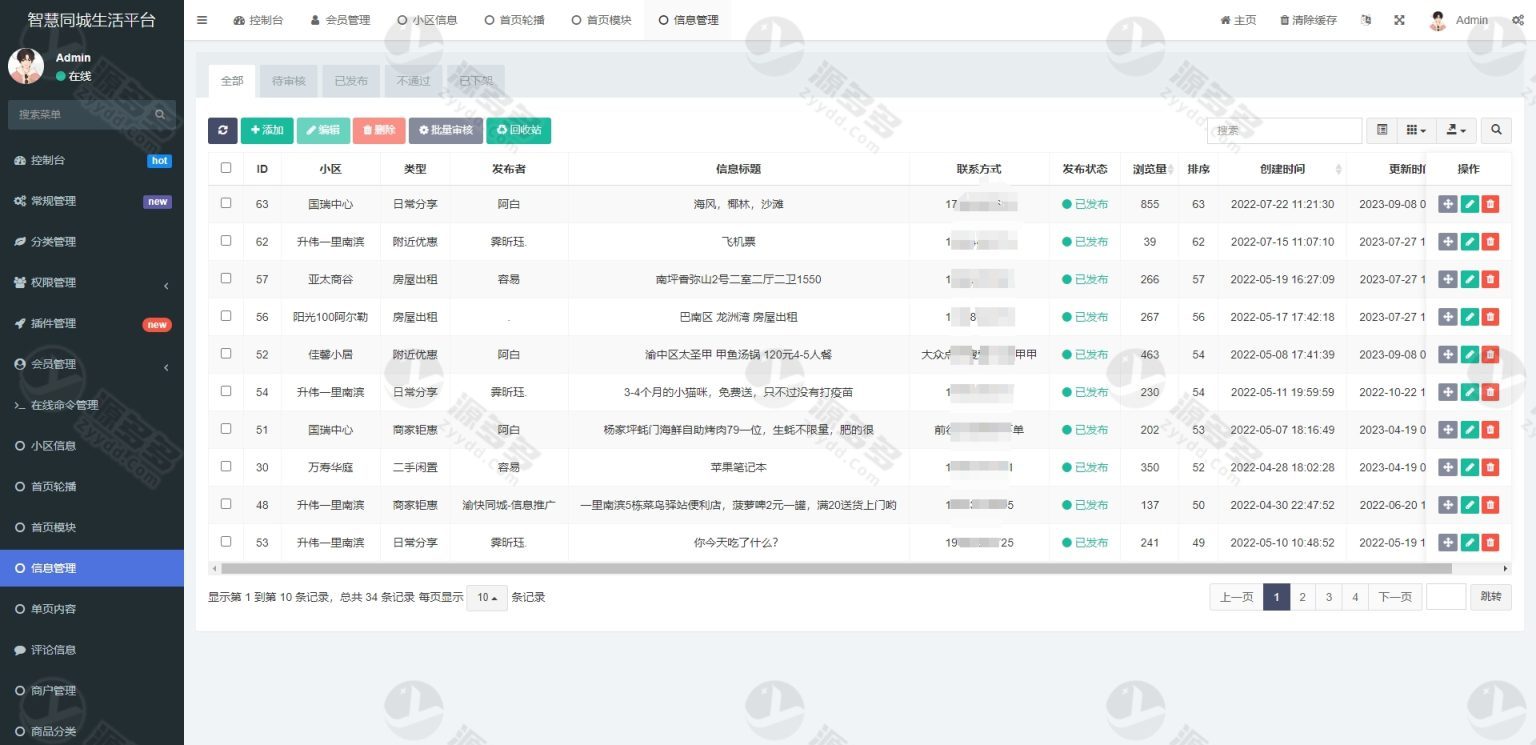Toggle the card view icon in table toolbar
The width and height of the screenshot is (1536, 745).
1381,130
